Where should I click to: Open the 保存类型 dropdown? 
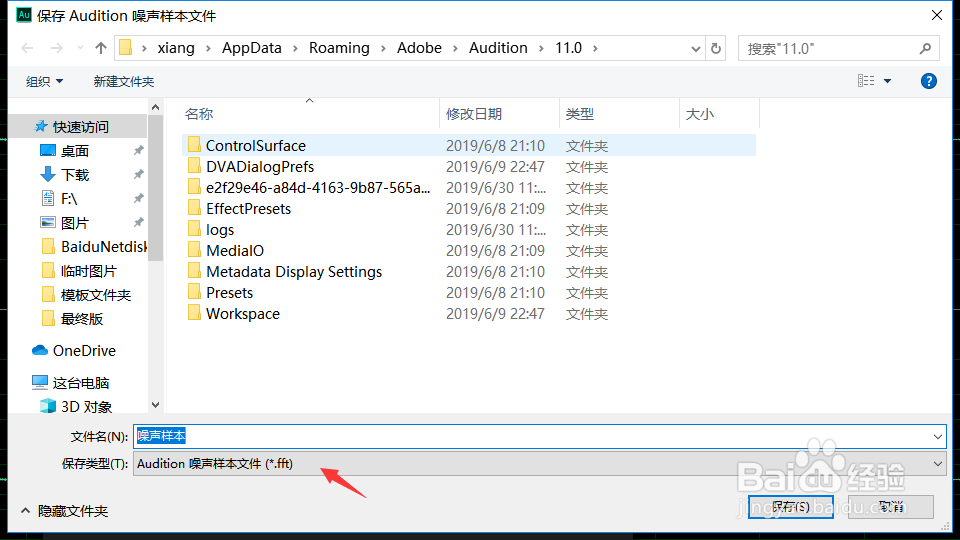coord(539,463)
